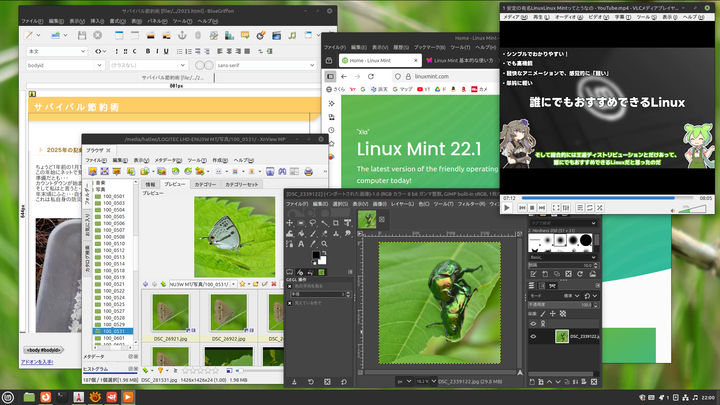Delete layer icon in GIMP layers panel
Image resolution: width=720 pixels, height=405 pixels.
(594, 382)
